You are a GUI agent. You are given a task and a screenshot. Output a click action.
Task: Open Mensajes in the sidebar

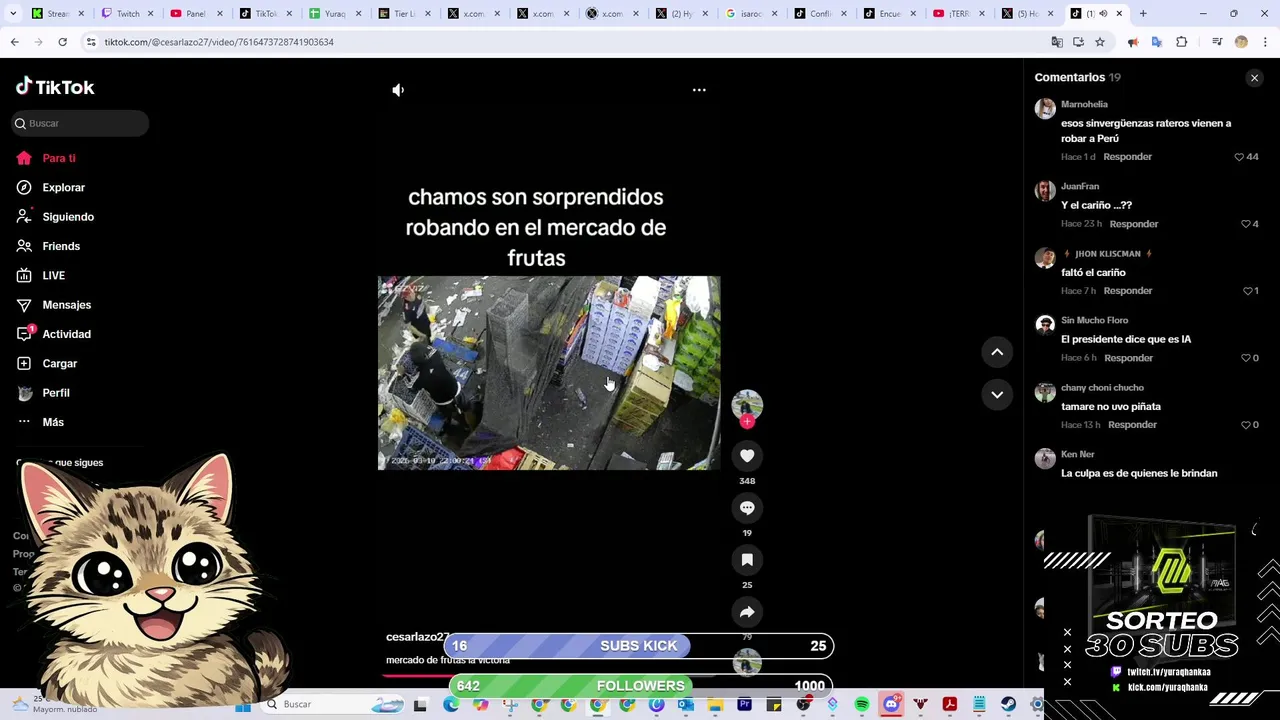67,305
